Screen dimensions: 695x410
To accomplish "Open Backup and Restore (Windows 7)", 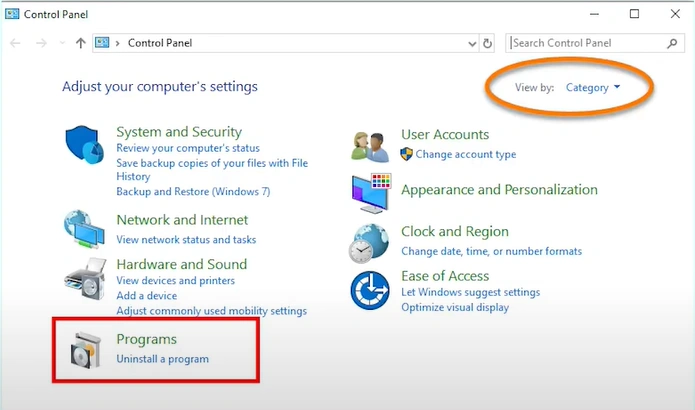I will point(193,191).
